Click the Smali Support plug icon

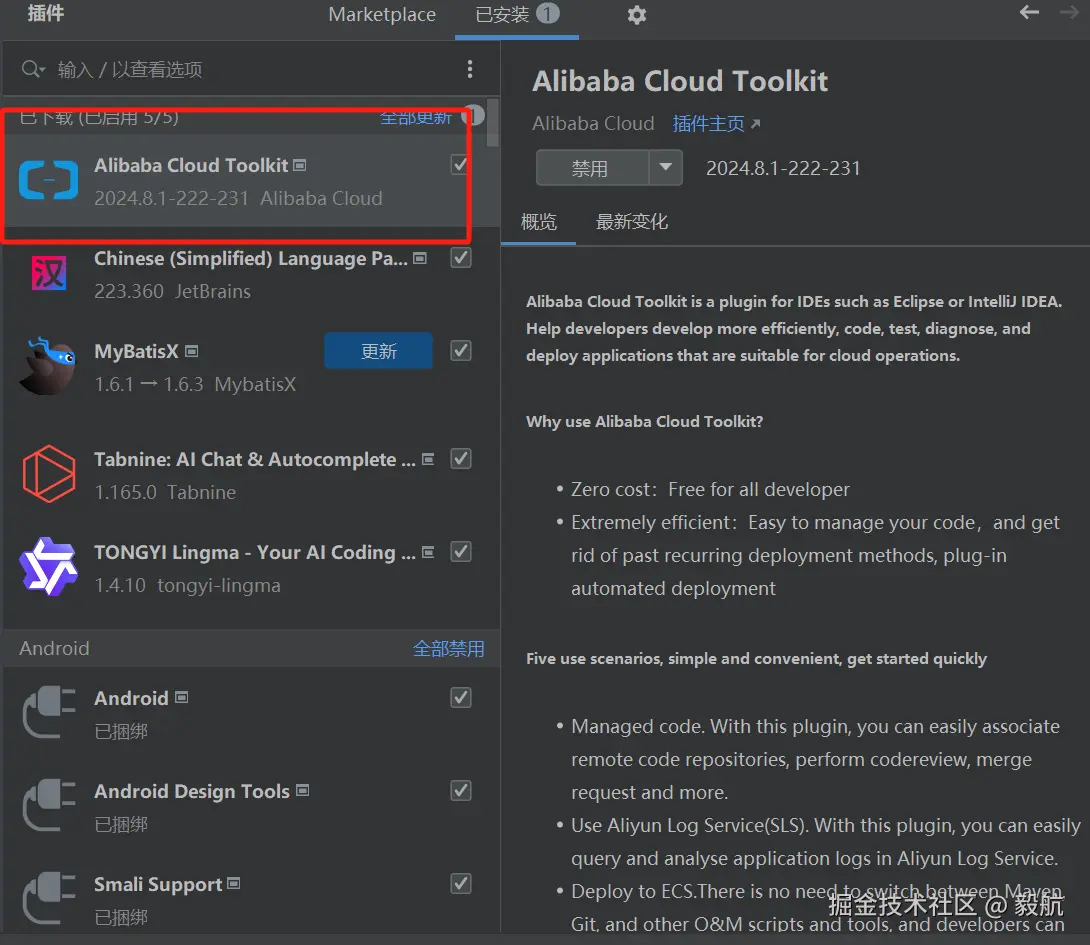pos(49,898)
